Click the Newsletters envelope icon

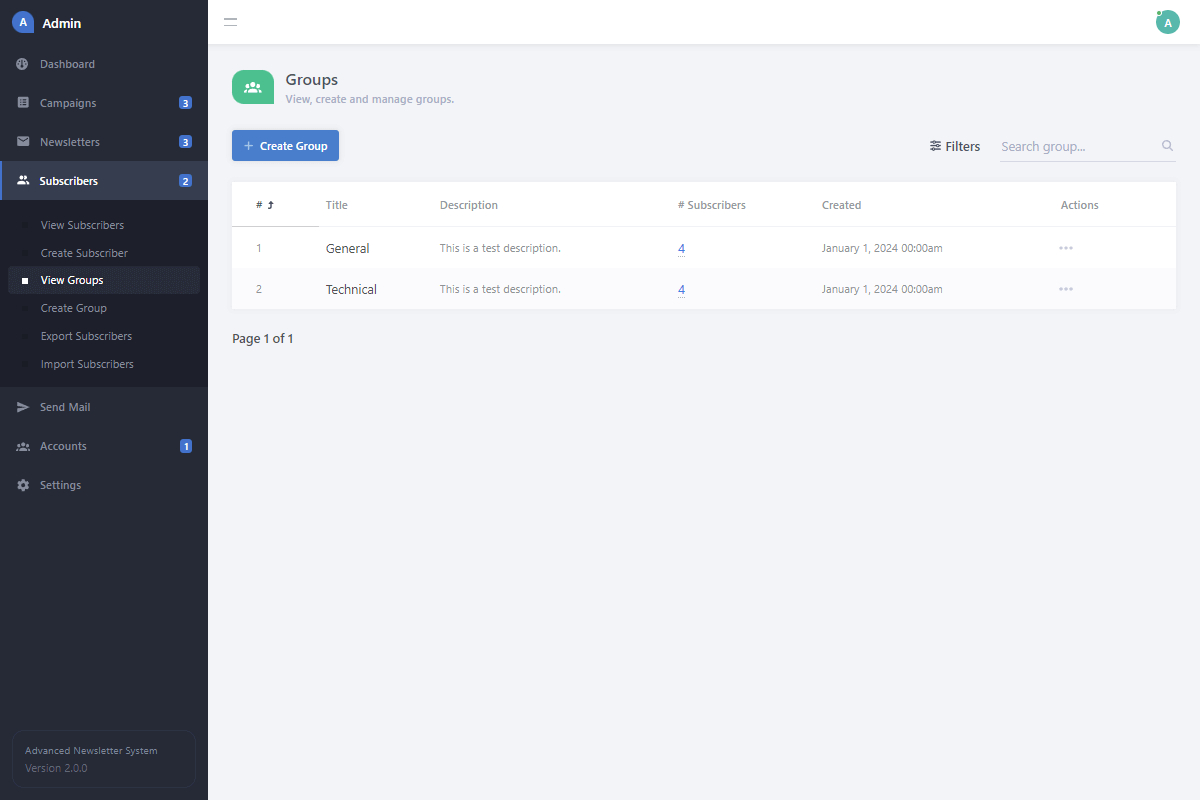(x=23, y=142)
